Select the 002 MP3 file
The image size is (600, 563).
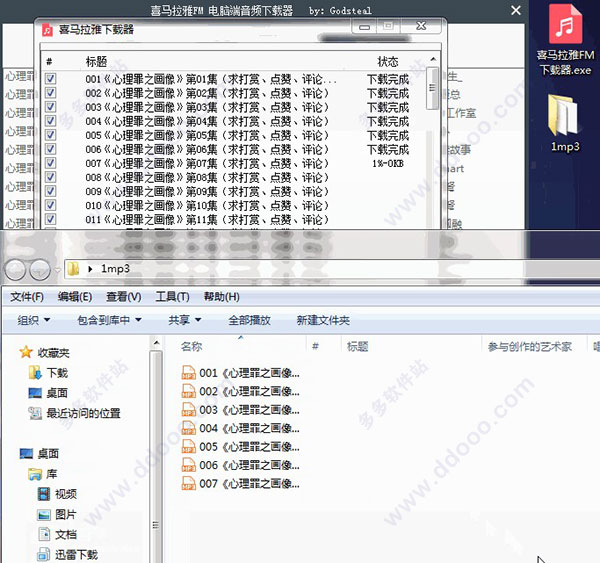tap(240, 391)
